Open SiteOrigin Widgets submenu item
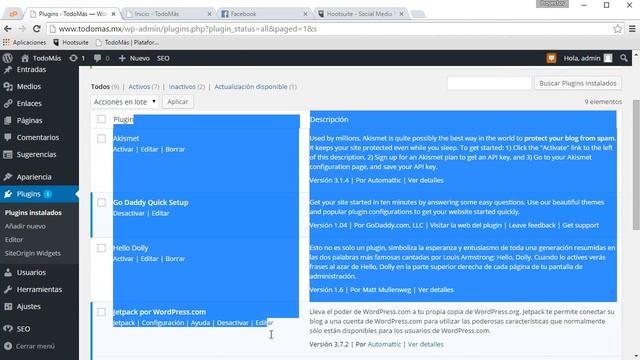640x360 pixels. click(x=33, y=253)
